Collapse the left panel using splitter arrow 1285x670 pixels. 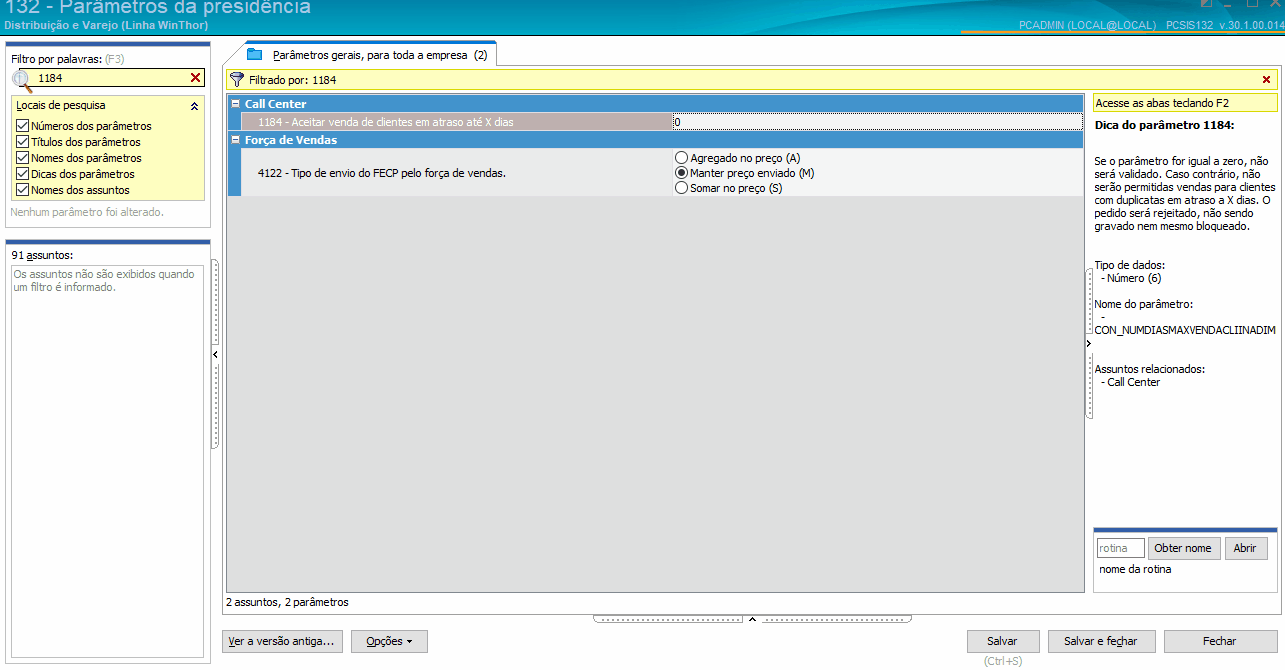click(x=215, y=354)
